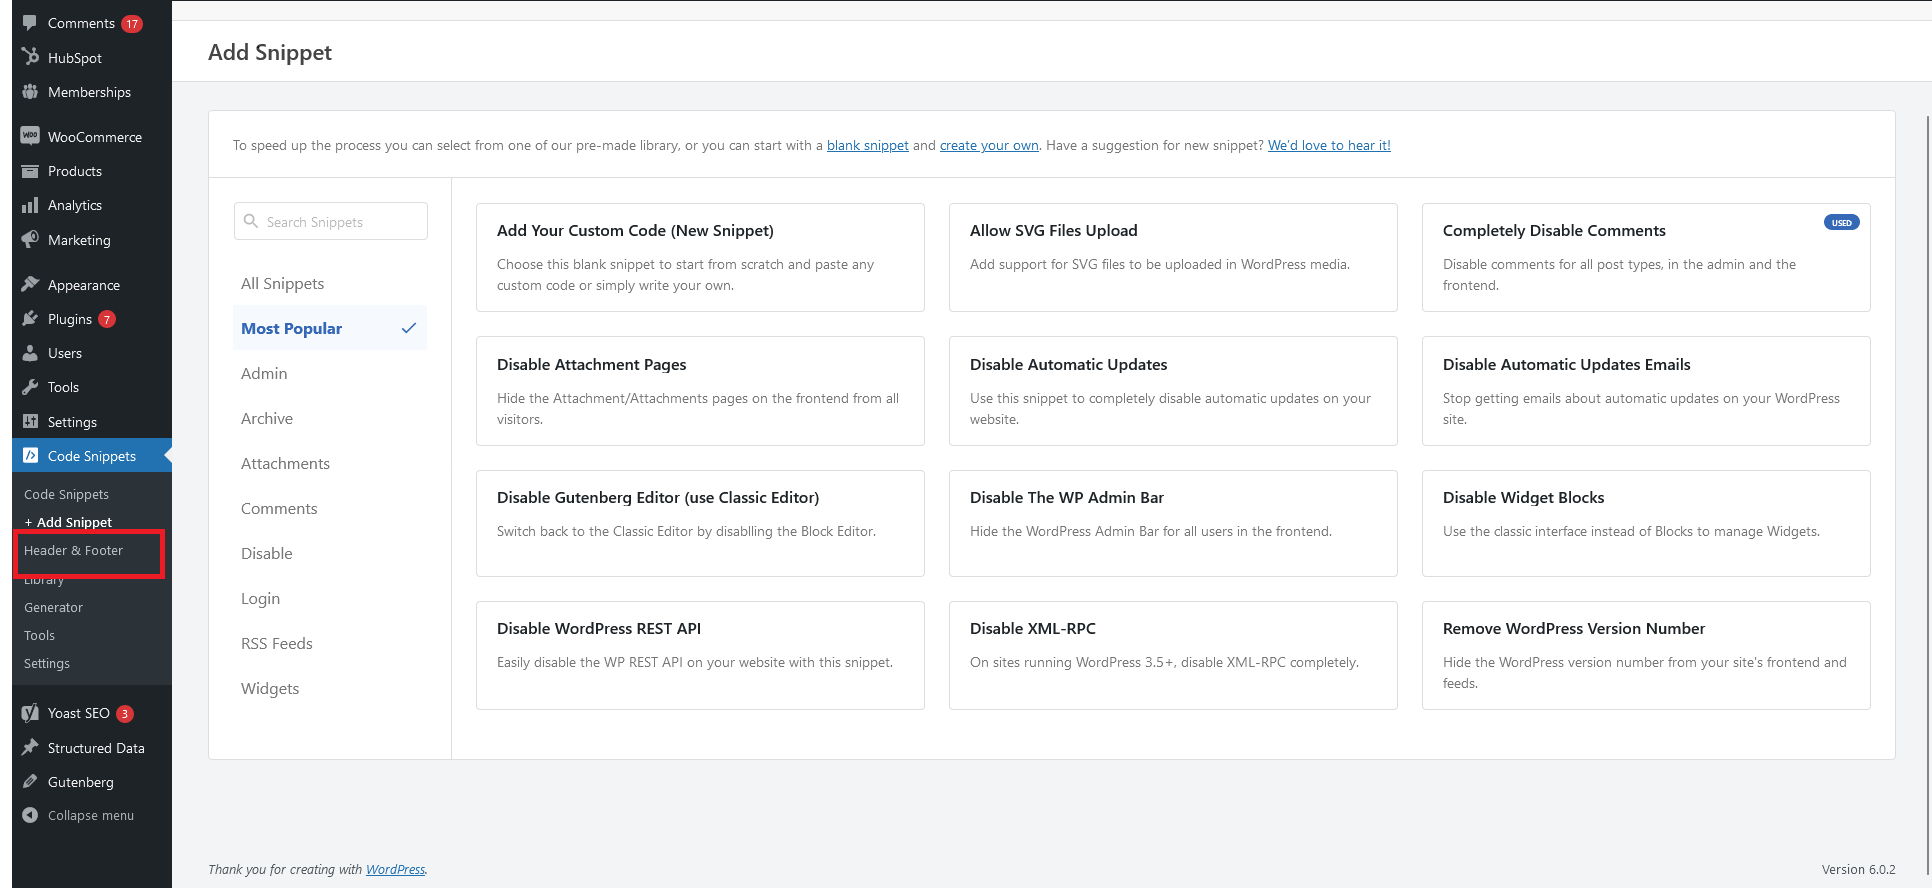Open the Generator submenu item
Image resolution: width=1932 pixels, height=888 pixels.
[53, 607]
